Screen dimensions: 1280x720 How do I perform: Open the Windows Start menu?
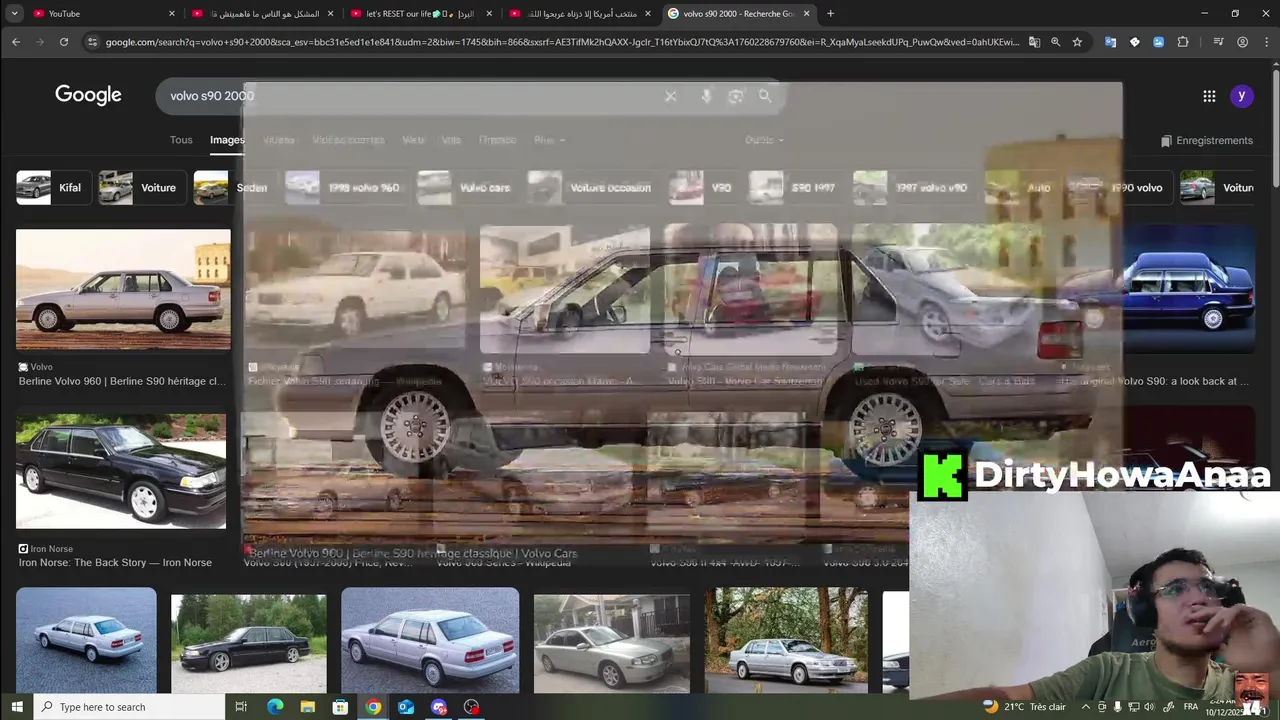16,707
